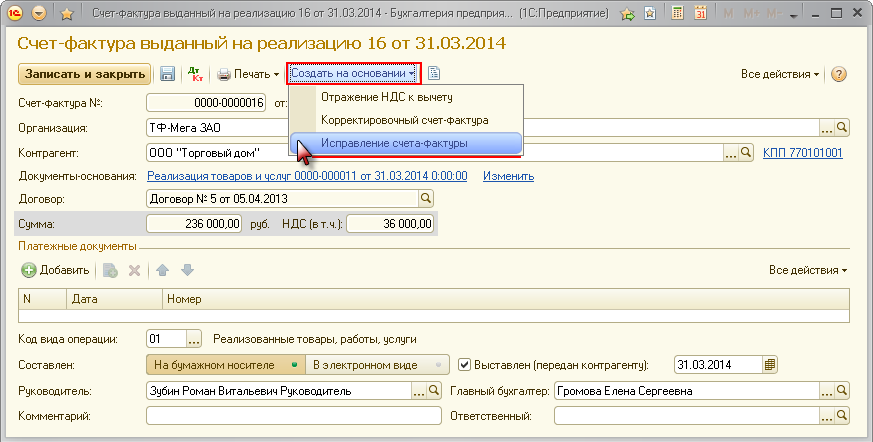The height and width of the screenshot is (442, 873).
Task: Click Записать и закрыть button
Action: [85, 74]
